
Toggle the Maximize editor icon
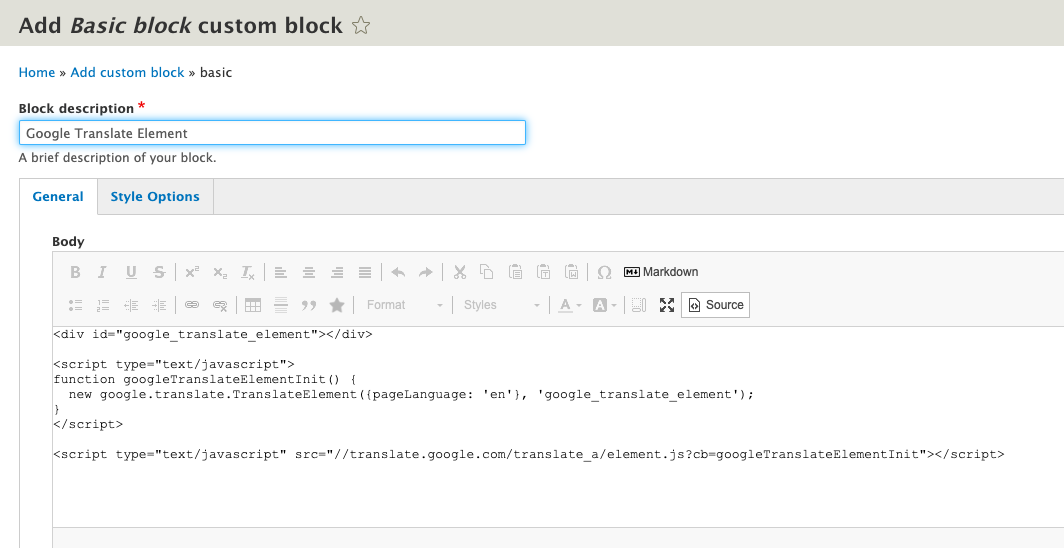point(667,305)
